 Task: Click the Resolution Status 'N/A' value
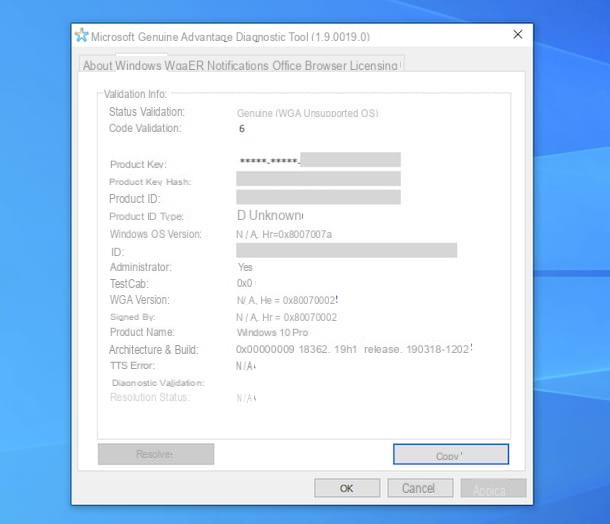(245, 398)
